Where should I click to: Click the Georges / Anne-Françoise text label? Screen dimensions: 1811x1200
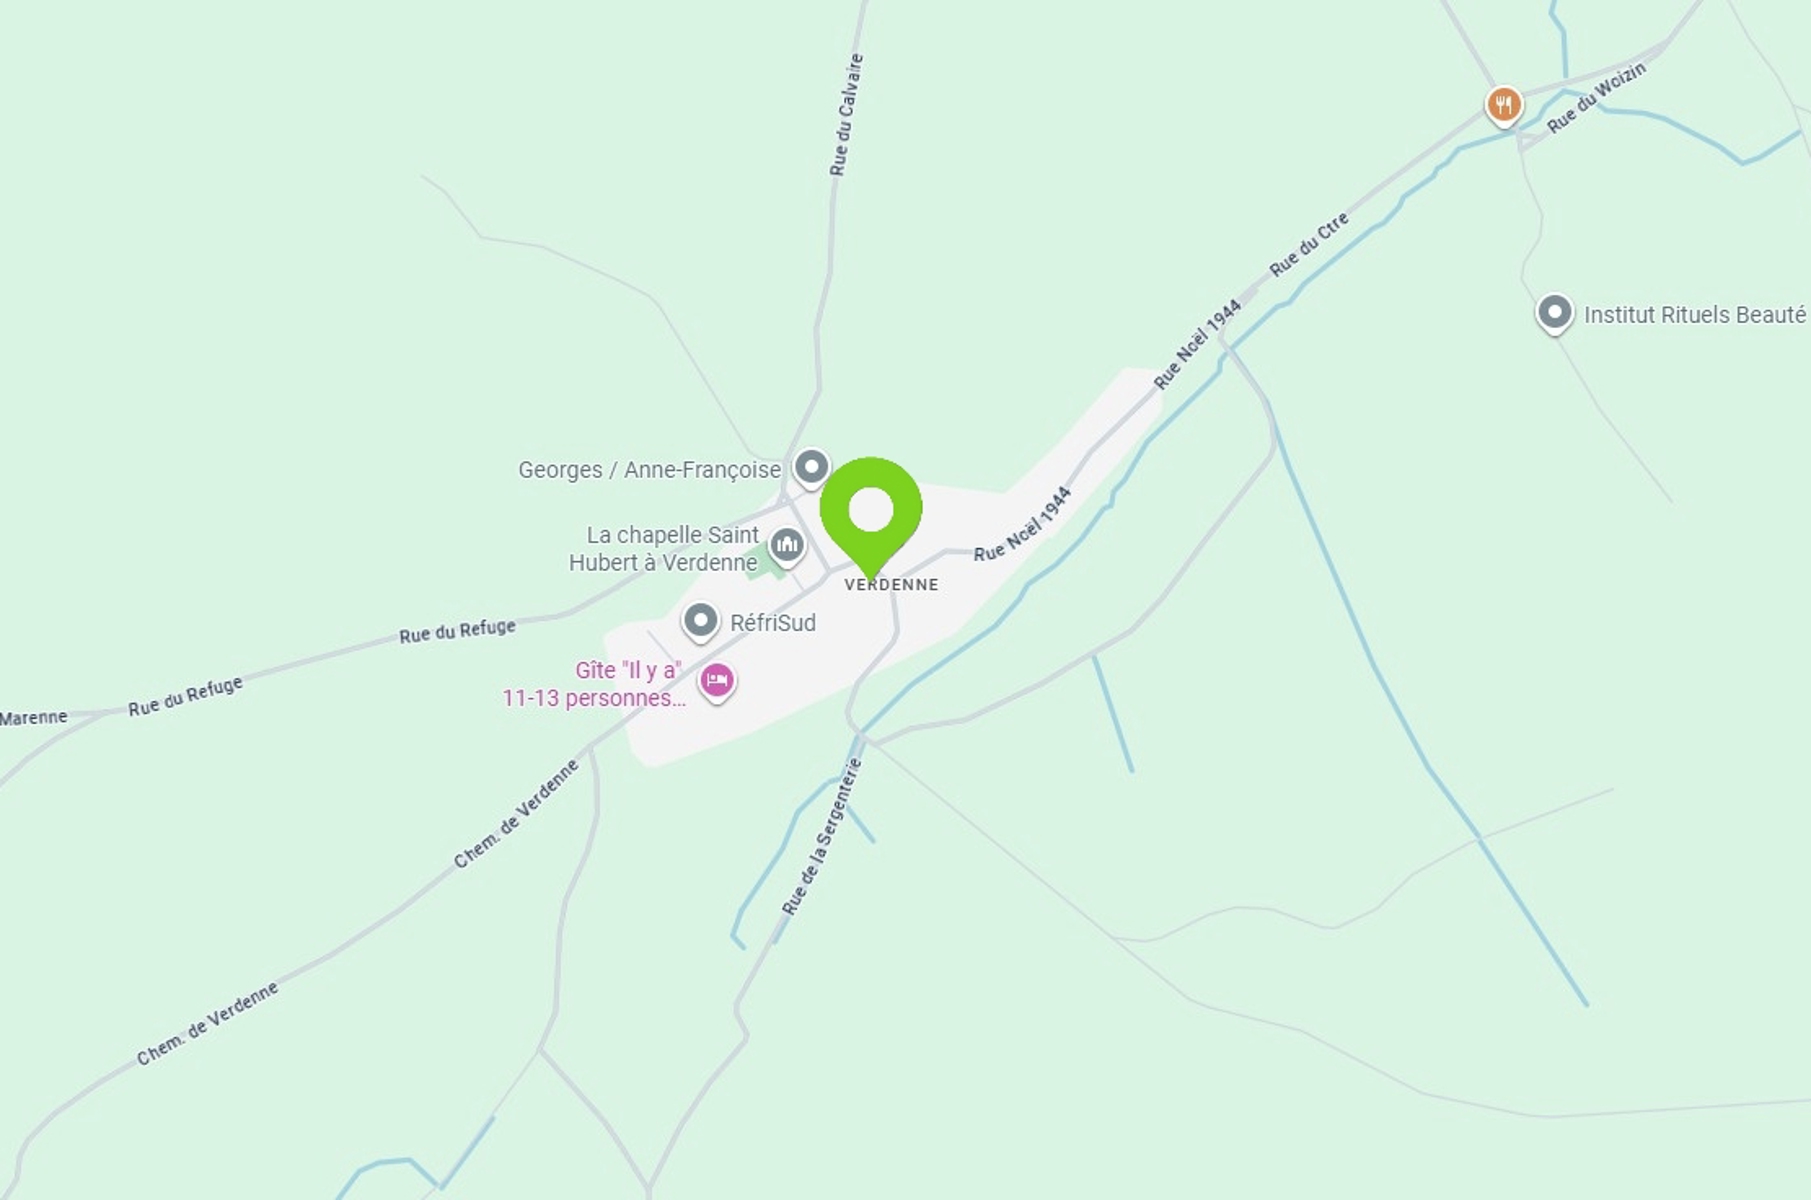click(x=649, y=470)
